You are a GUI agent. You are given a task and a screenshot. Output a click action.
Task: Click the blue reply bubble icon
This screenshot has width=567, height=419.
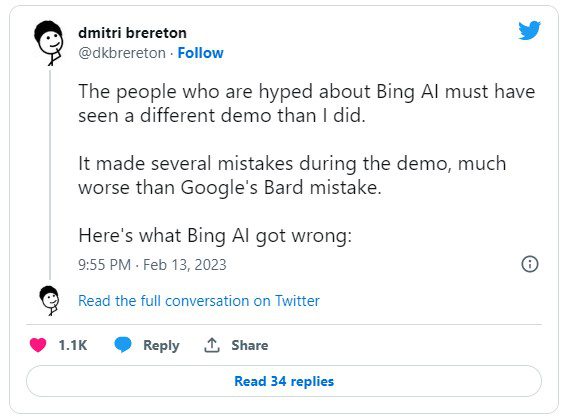(123, 345)
